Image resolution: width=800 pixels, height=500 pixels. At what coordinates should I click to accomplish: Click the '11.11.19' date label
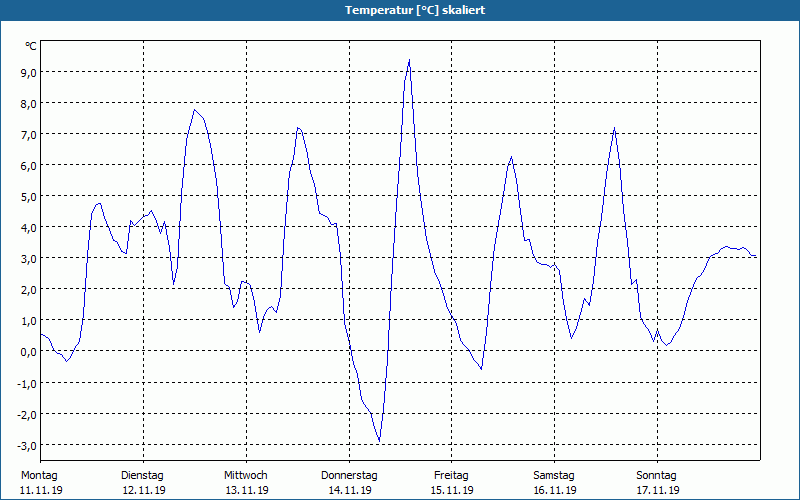(41, 490)
